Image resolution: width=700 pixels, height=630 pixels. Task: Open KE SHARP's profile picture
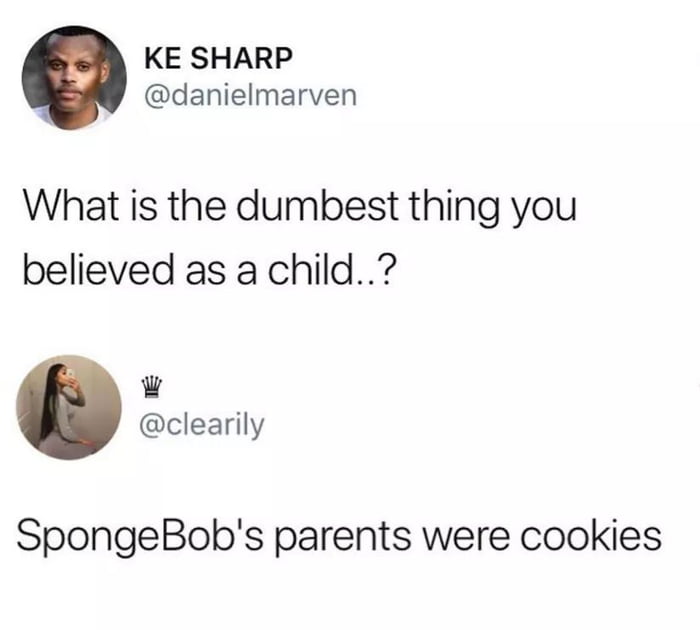coord(74,78)
